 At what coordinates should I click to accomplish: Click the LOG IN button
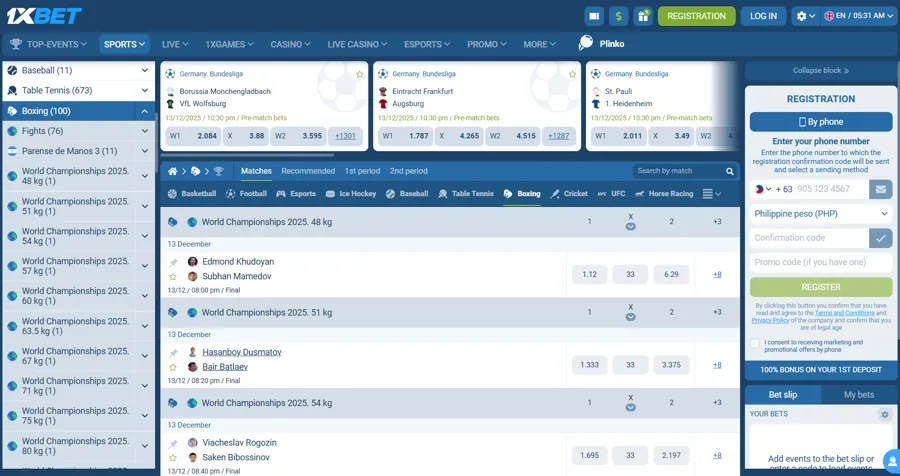pos(763,16)
